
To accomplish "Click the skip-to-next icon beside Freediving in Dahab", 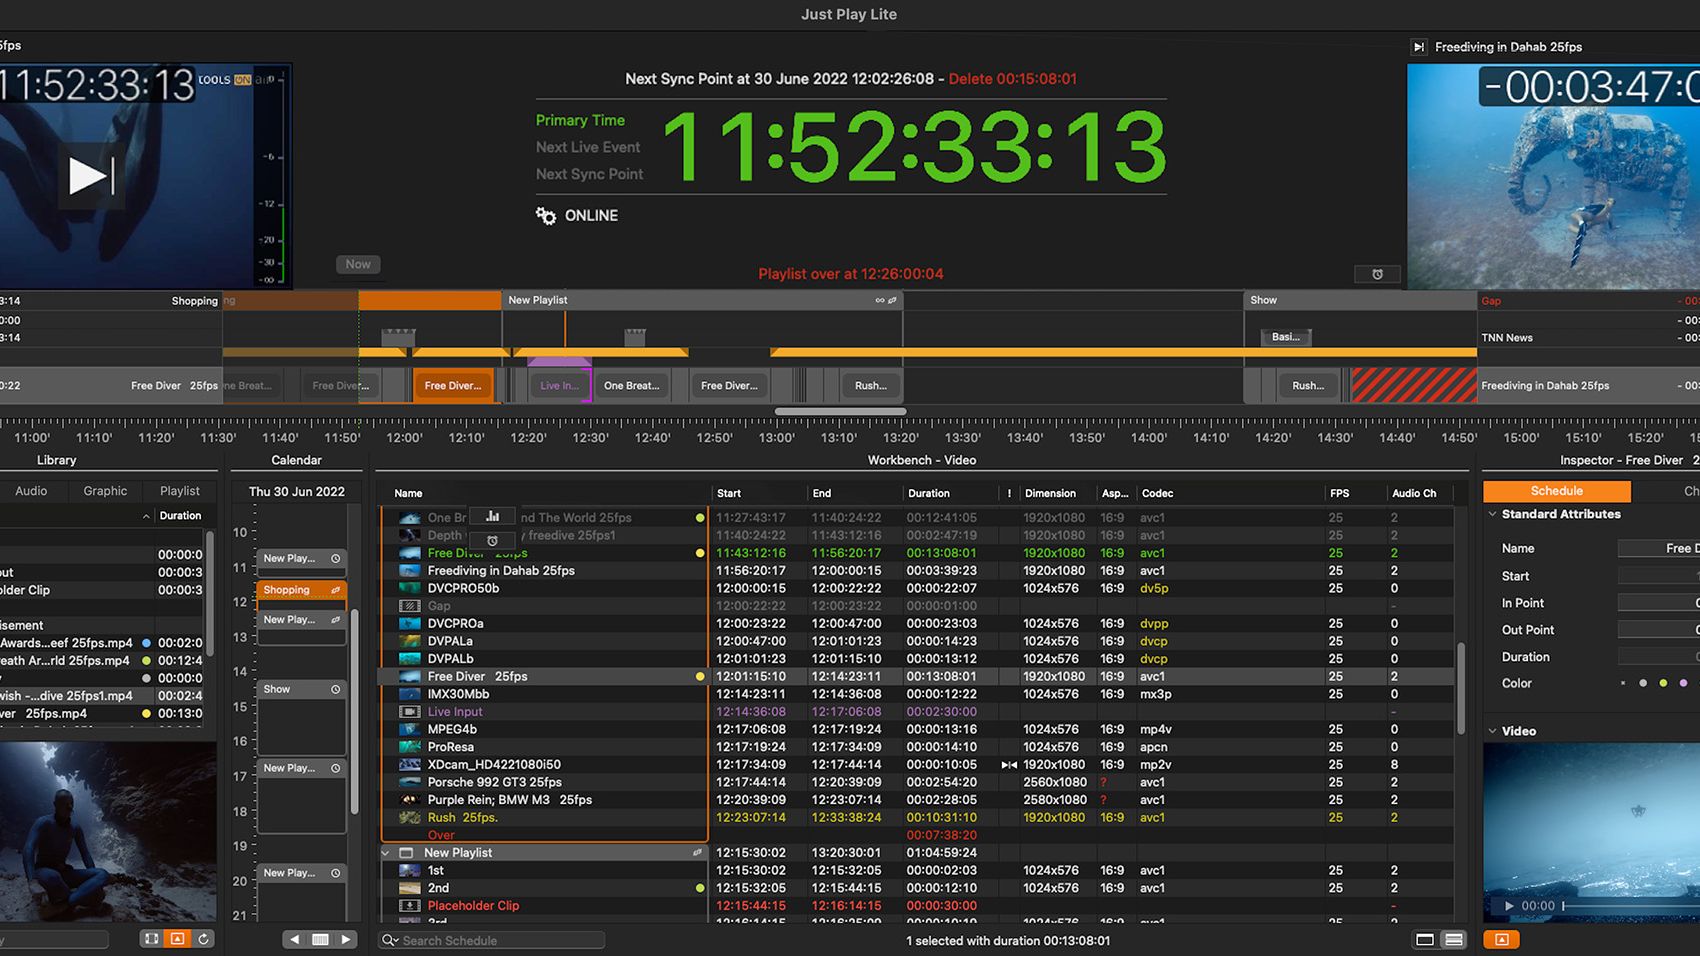I will 1418,47.
